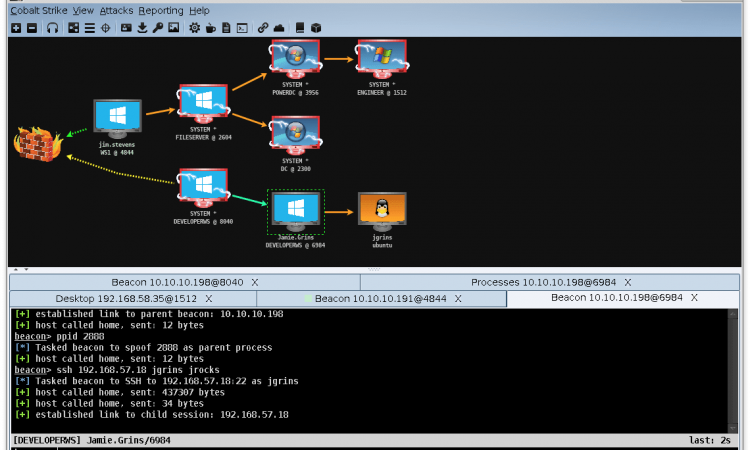Click the gear executable generator icon
The width and height of the screenshot is (750, 450).
coord(194,28)
